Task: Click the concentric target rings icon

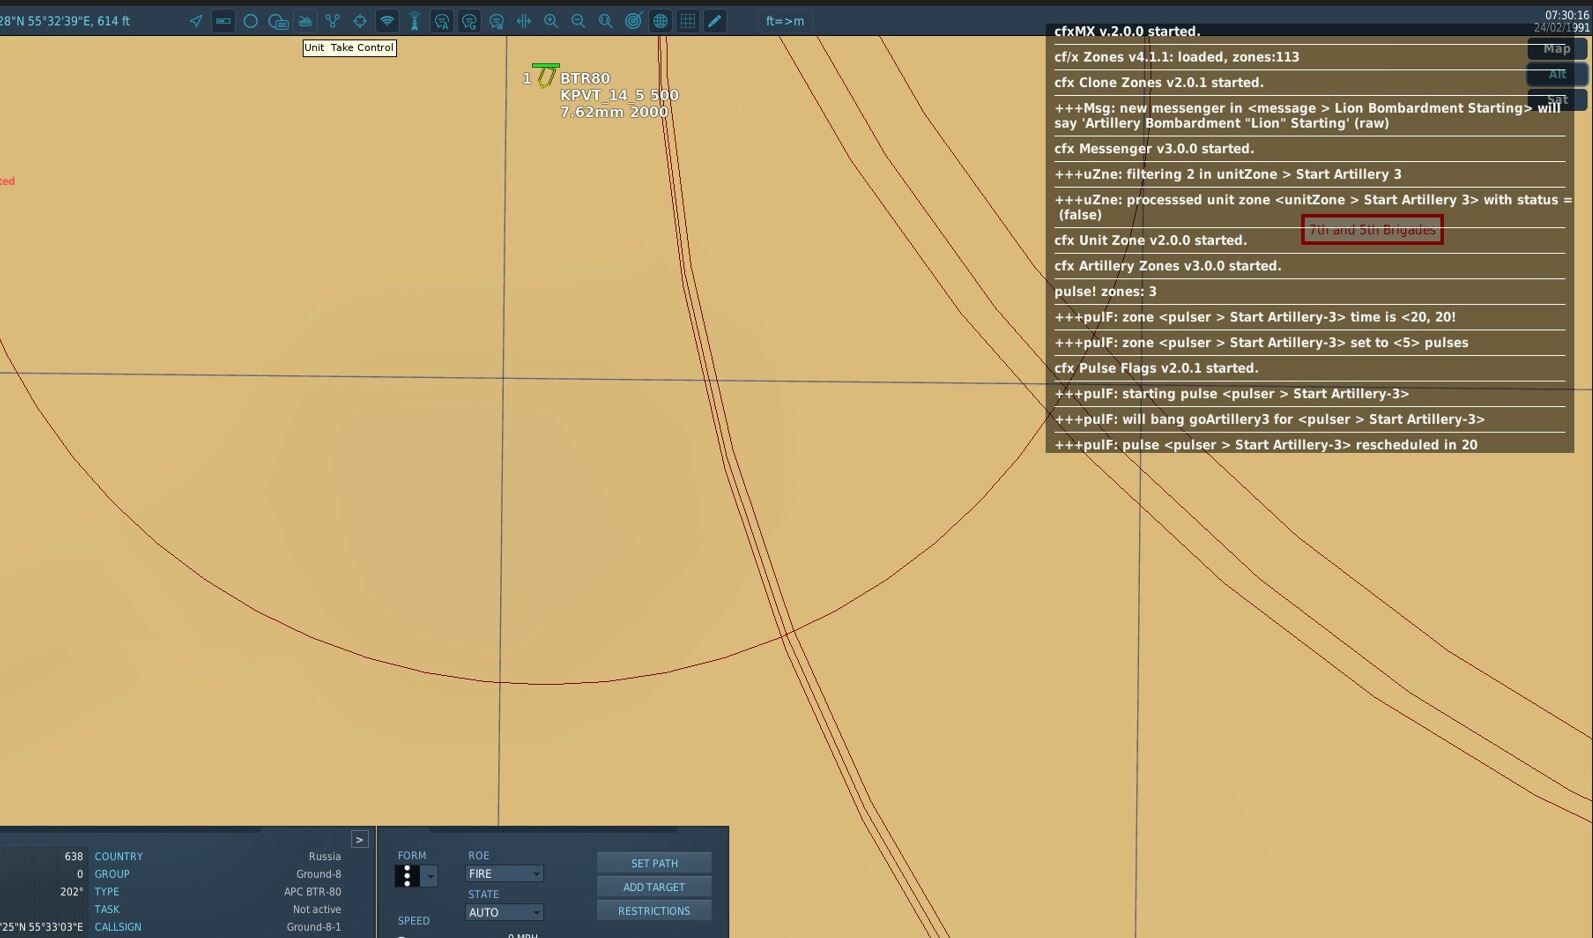Action: click(633, 21)
